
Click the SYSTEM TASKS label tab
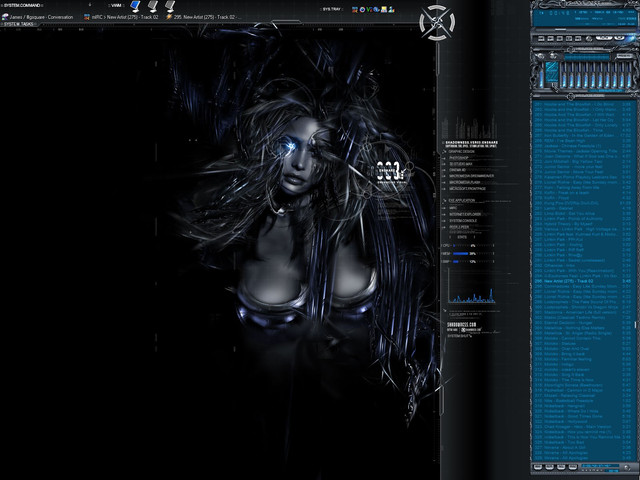coord(19,24)
